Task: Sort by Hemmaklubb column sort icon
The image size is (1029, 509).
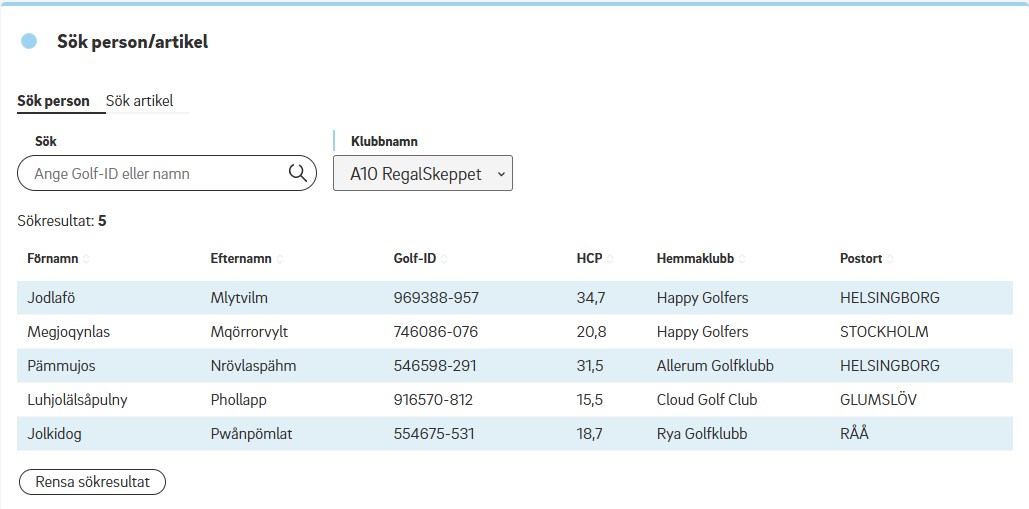Action: 742,259
